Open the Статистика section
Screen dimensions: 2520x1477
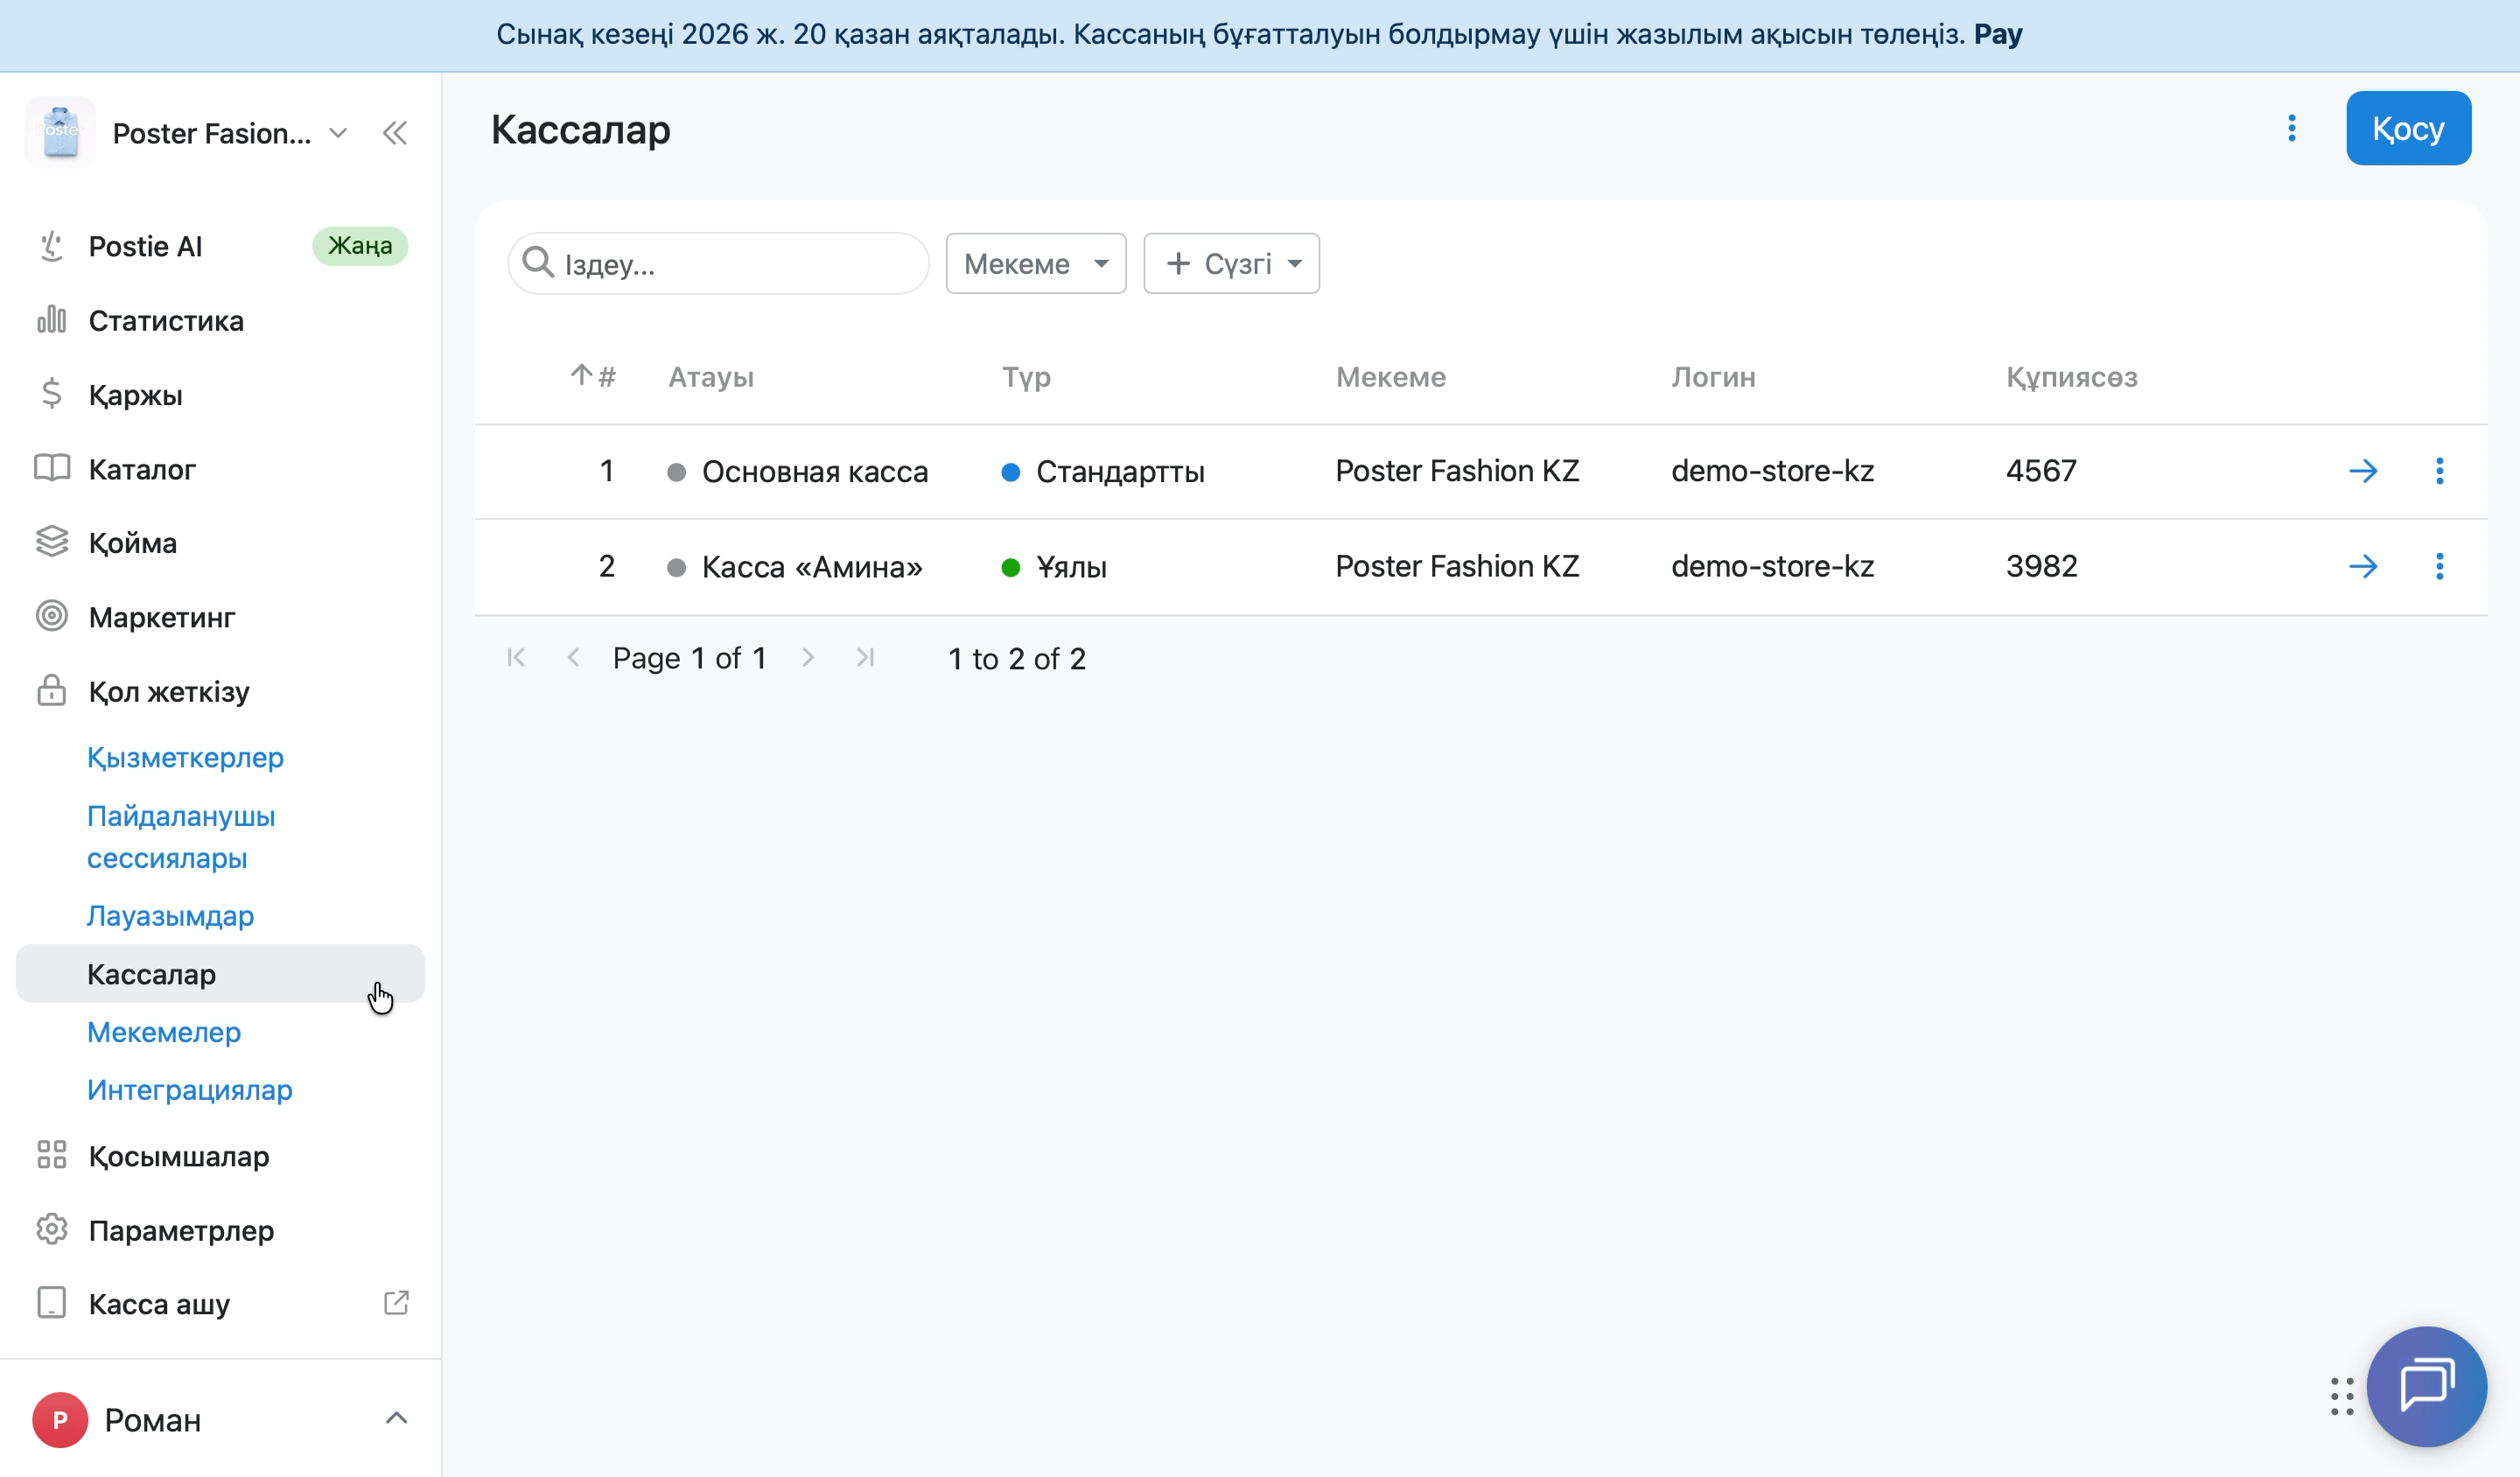[x=221, y=321]
